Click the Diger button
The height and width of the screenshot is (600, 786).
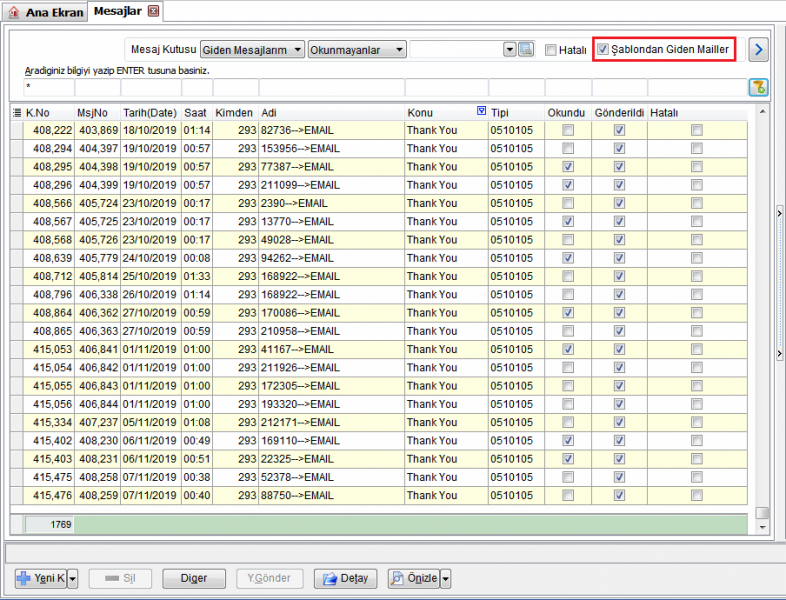pyautogui.click(x=194, y=578)
